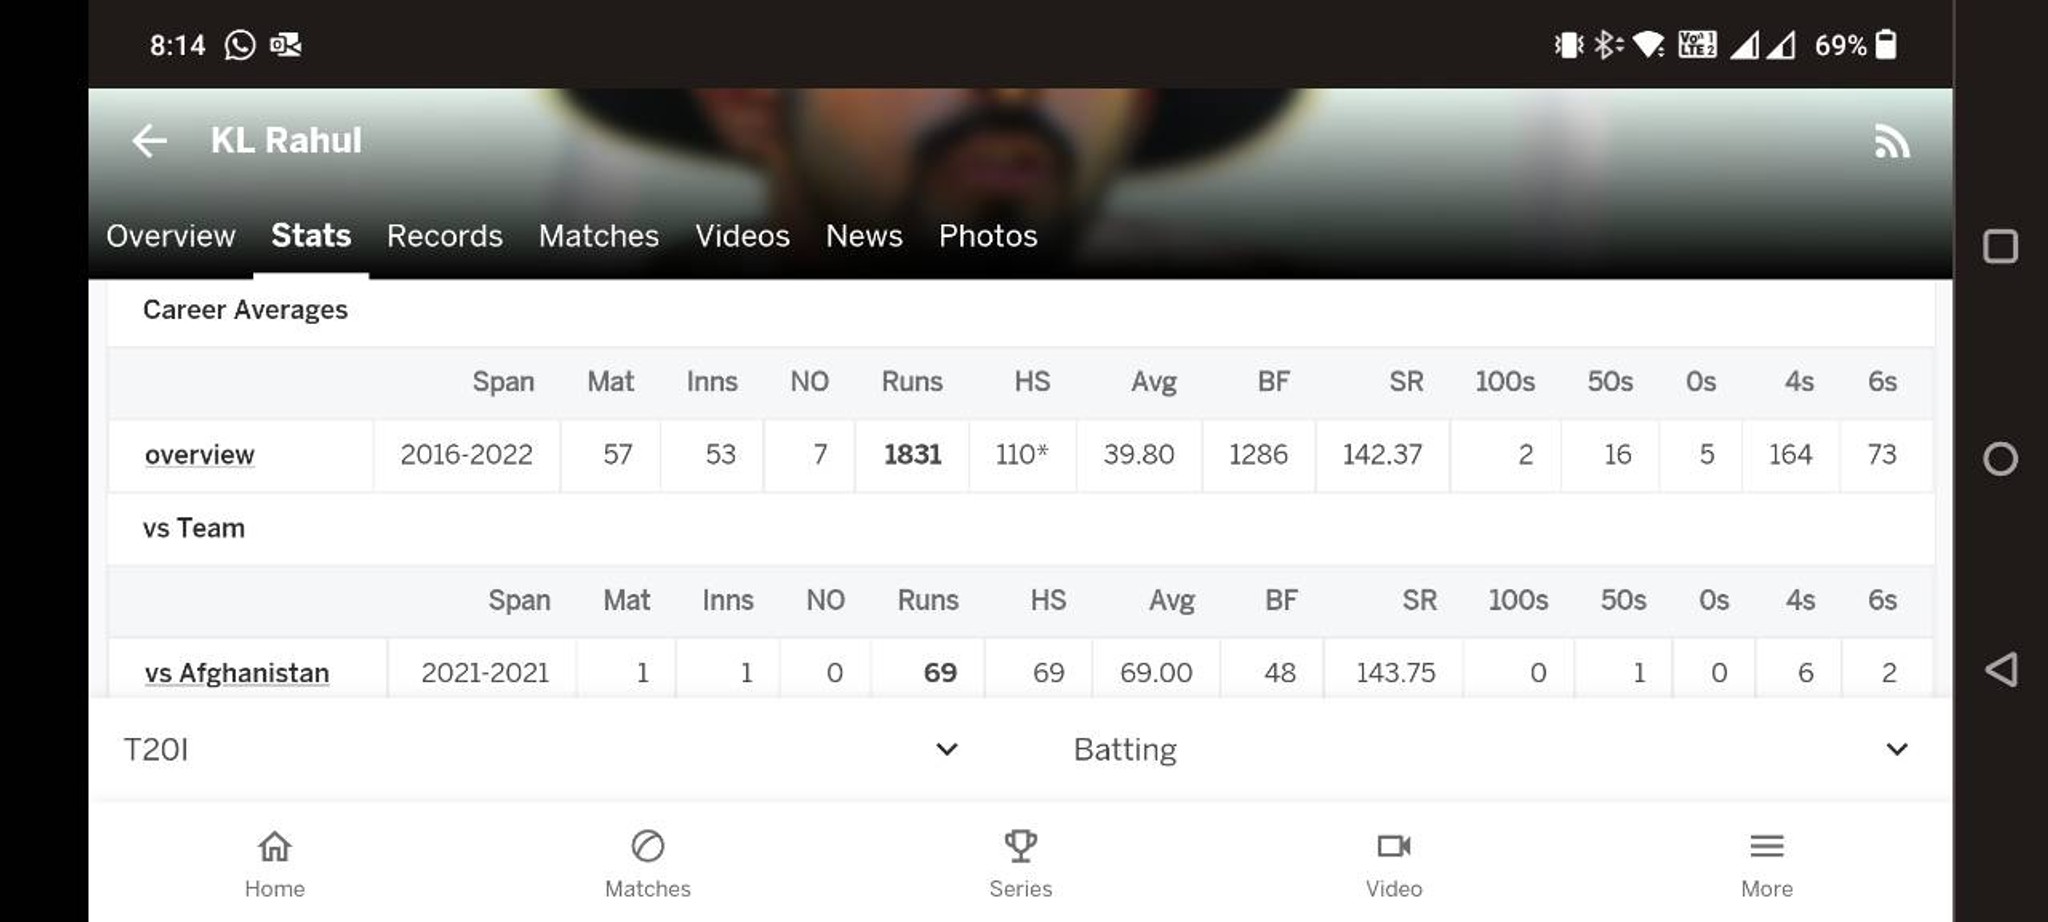Open the vs Afghanistan stats link
The width and height of the screenshot is (2048, 922).
(237, 673)
